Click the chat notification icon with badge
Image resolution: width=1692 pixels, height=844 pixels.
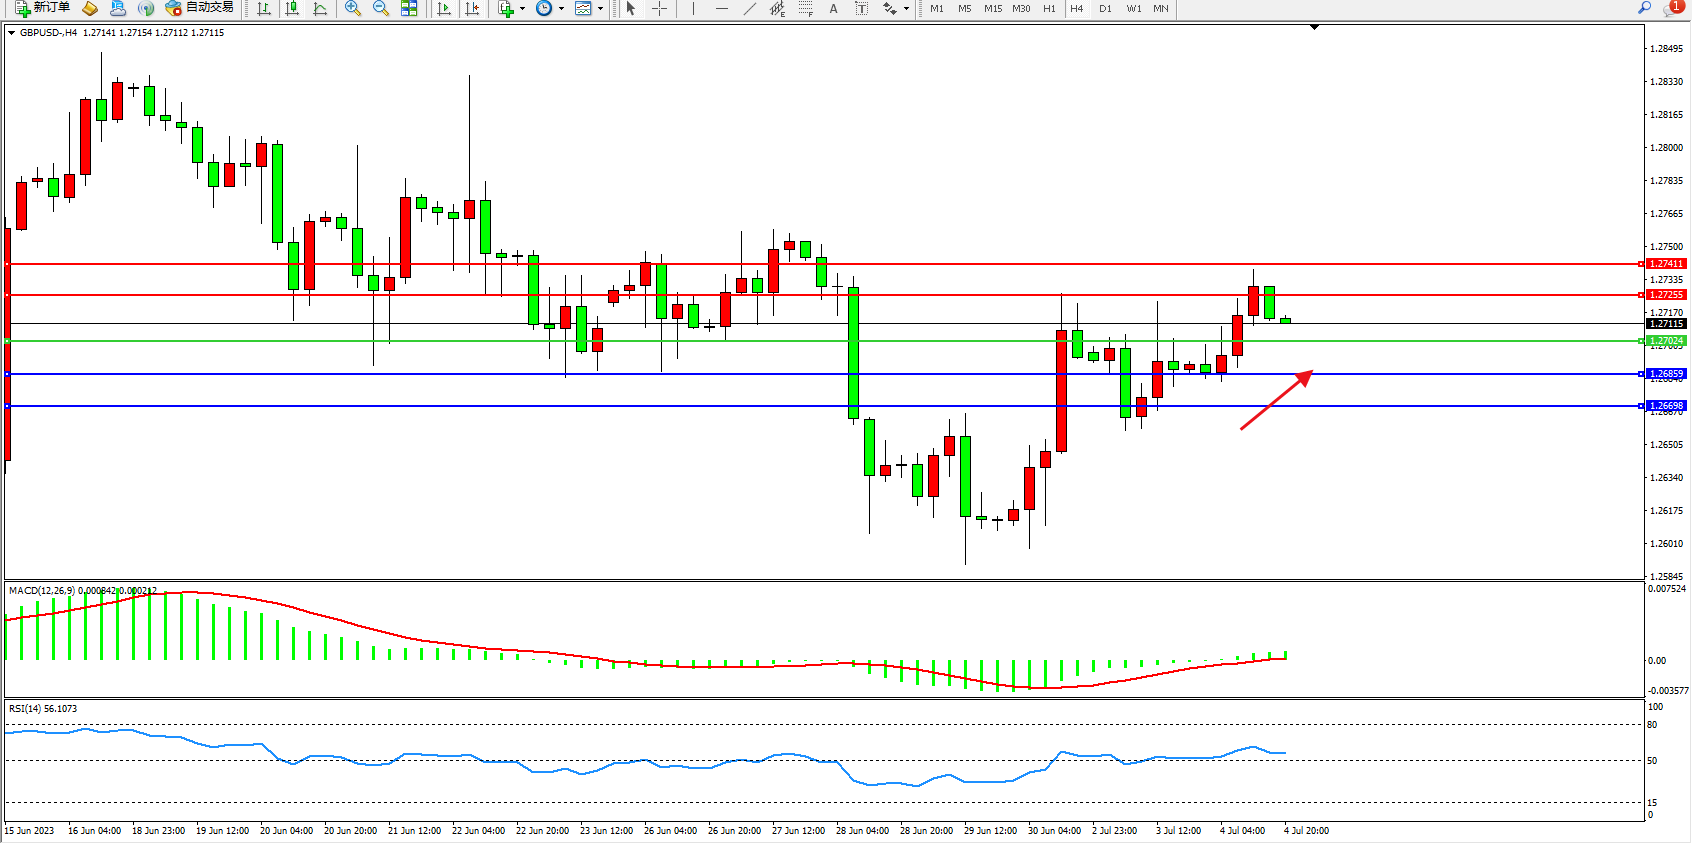click(x=1672, y=8)
